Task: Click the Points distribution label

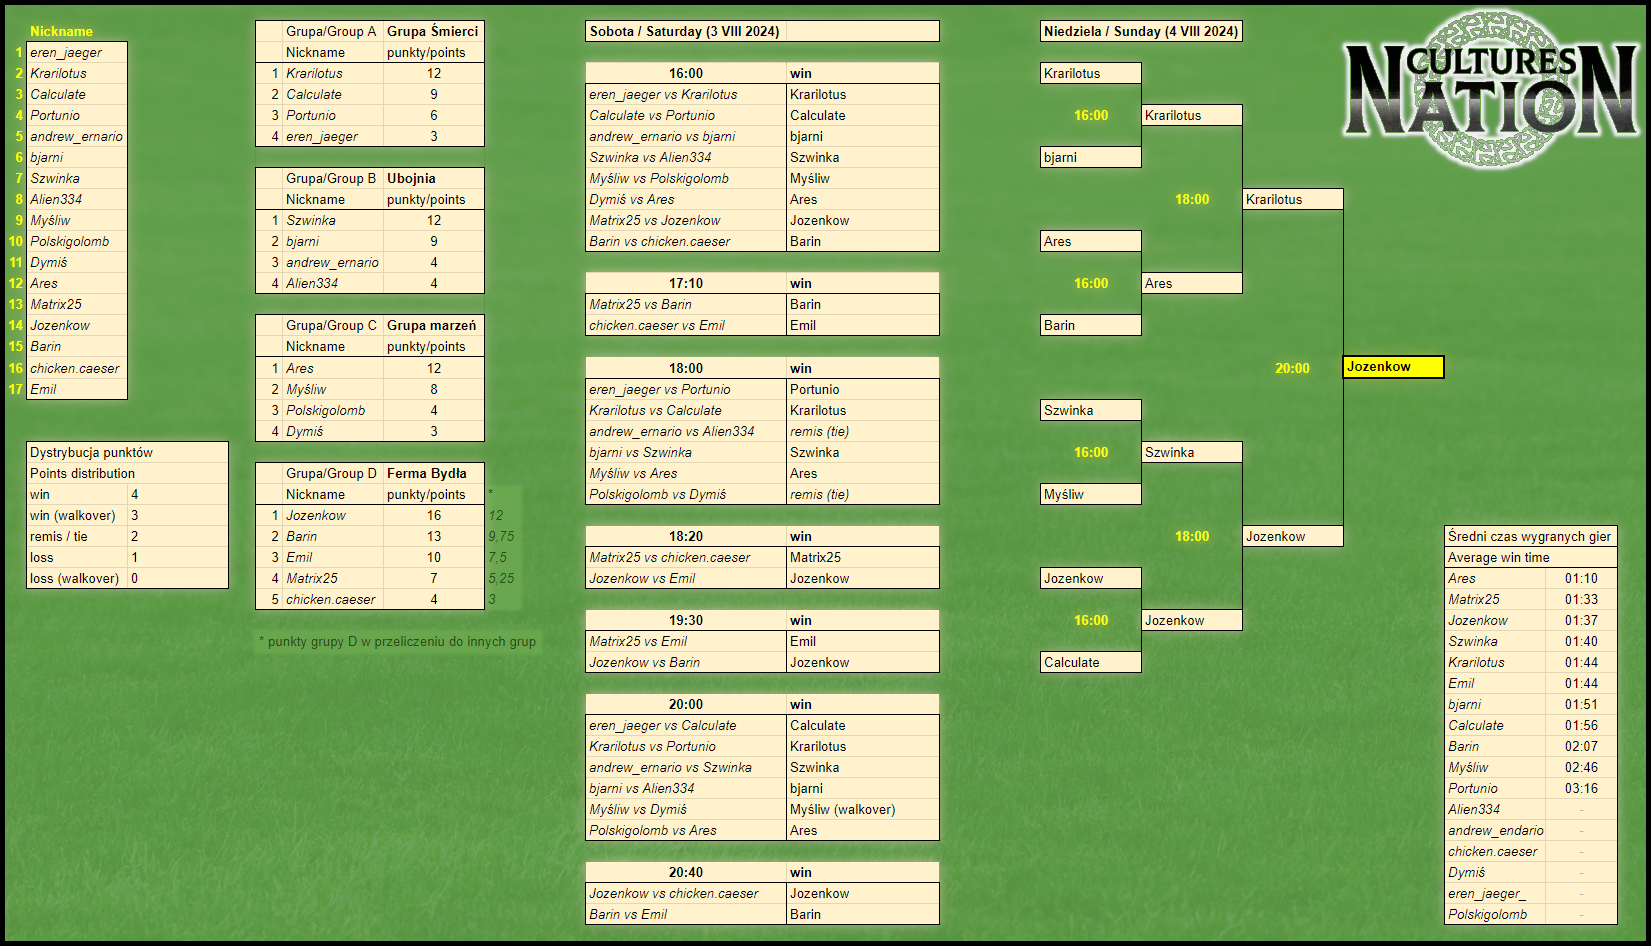Action: pyautogui.click(x=82, y=473)
